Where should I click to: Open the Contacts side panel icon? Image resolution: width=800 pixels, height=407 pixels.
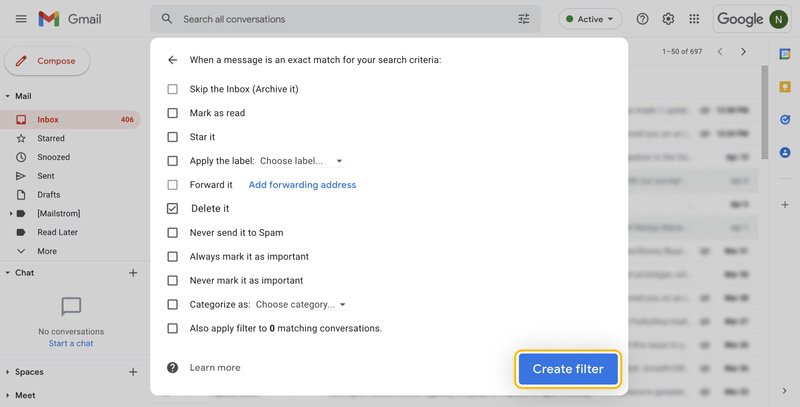785,152
